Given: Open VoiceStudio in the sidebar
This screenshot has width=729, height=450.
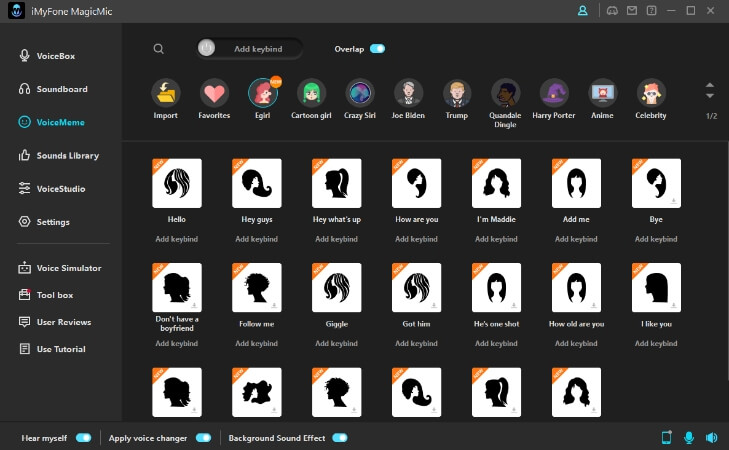Looking at the screenshot, I should point(52,189).
